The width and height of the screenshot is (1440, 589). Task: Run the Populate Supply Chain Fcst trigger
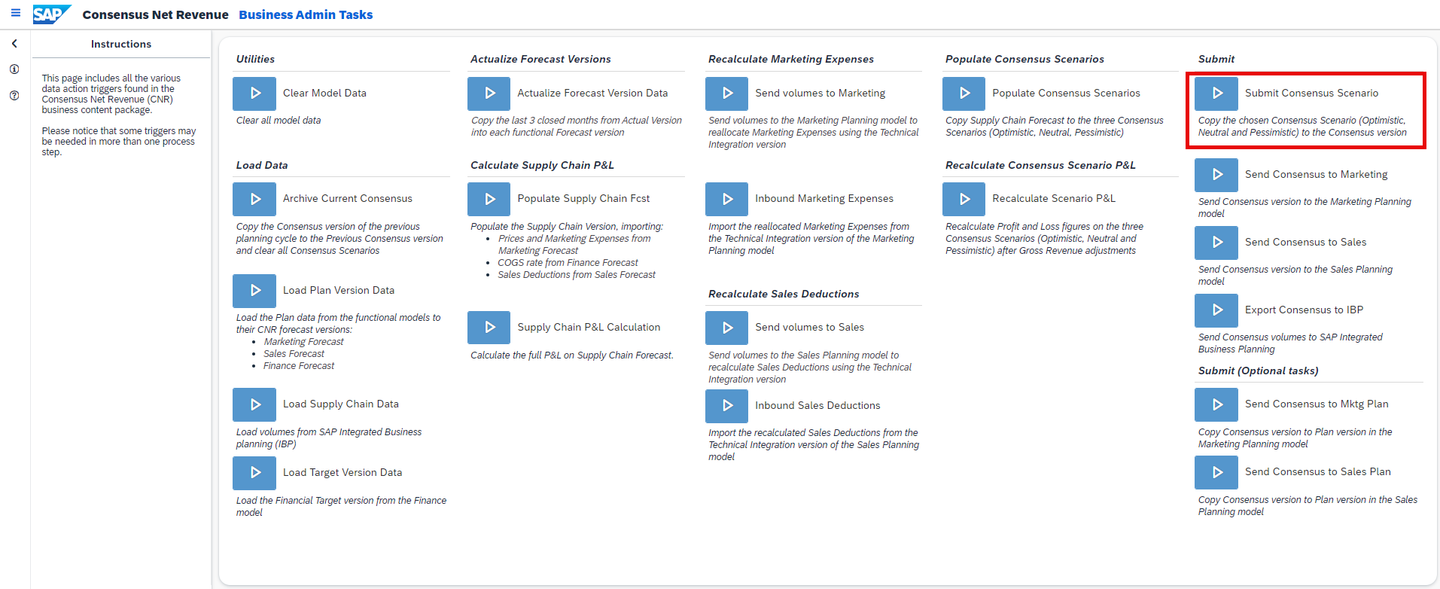489,199
